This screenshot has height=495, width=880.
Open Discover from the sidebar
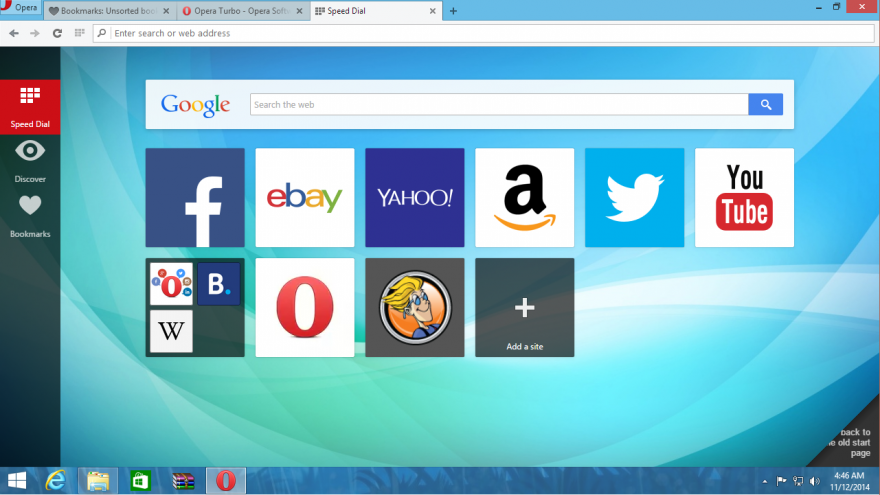pos(30,160)
